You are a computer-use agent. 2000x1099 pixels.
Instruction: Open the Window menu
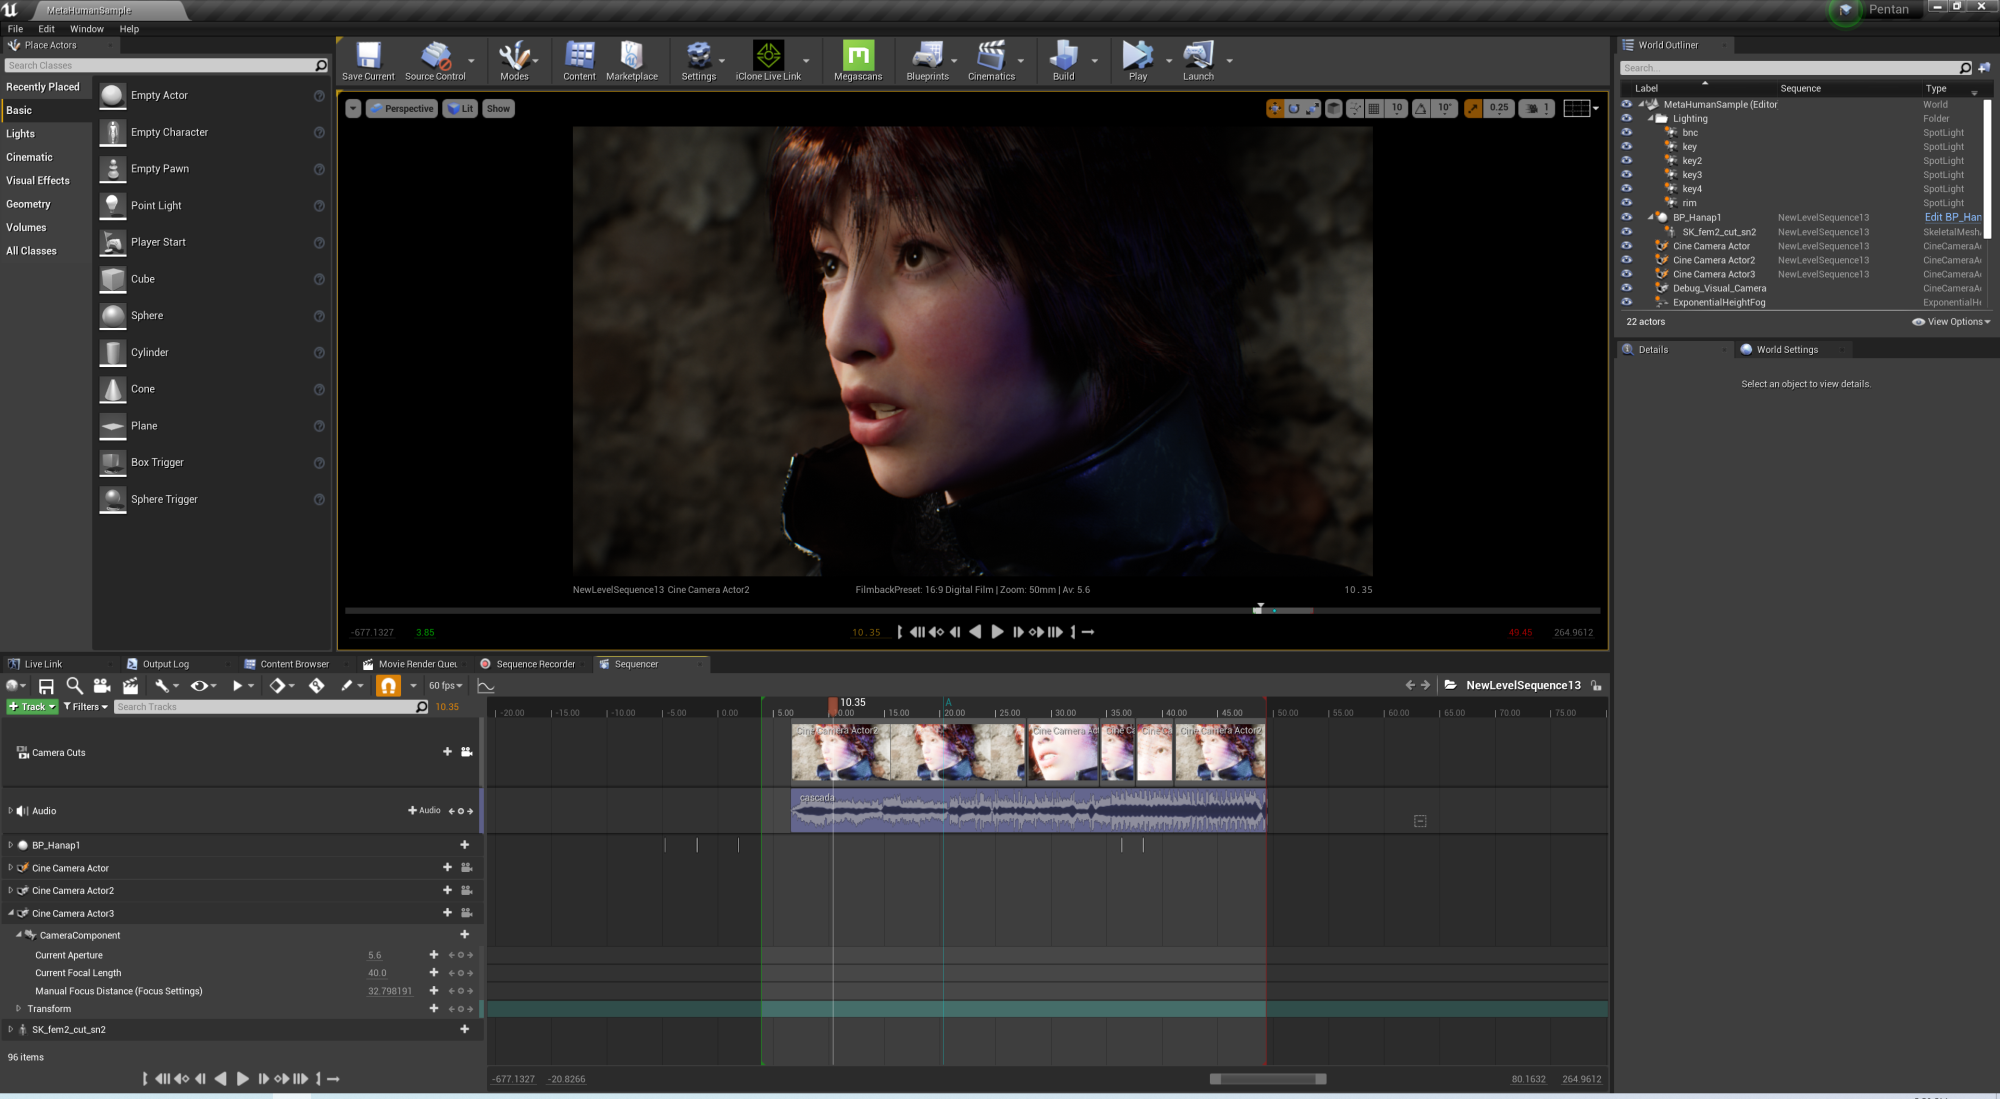87,29
